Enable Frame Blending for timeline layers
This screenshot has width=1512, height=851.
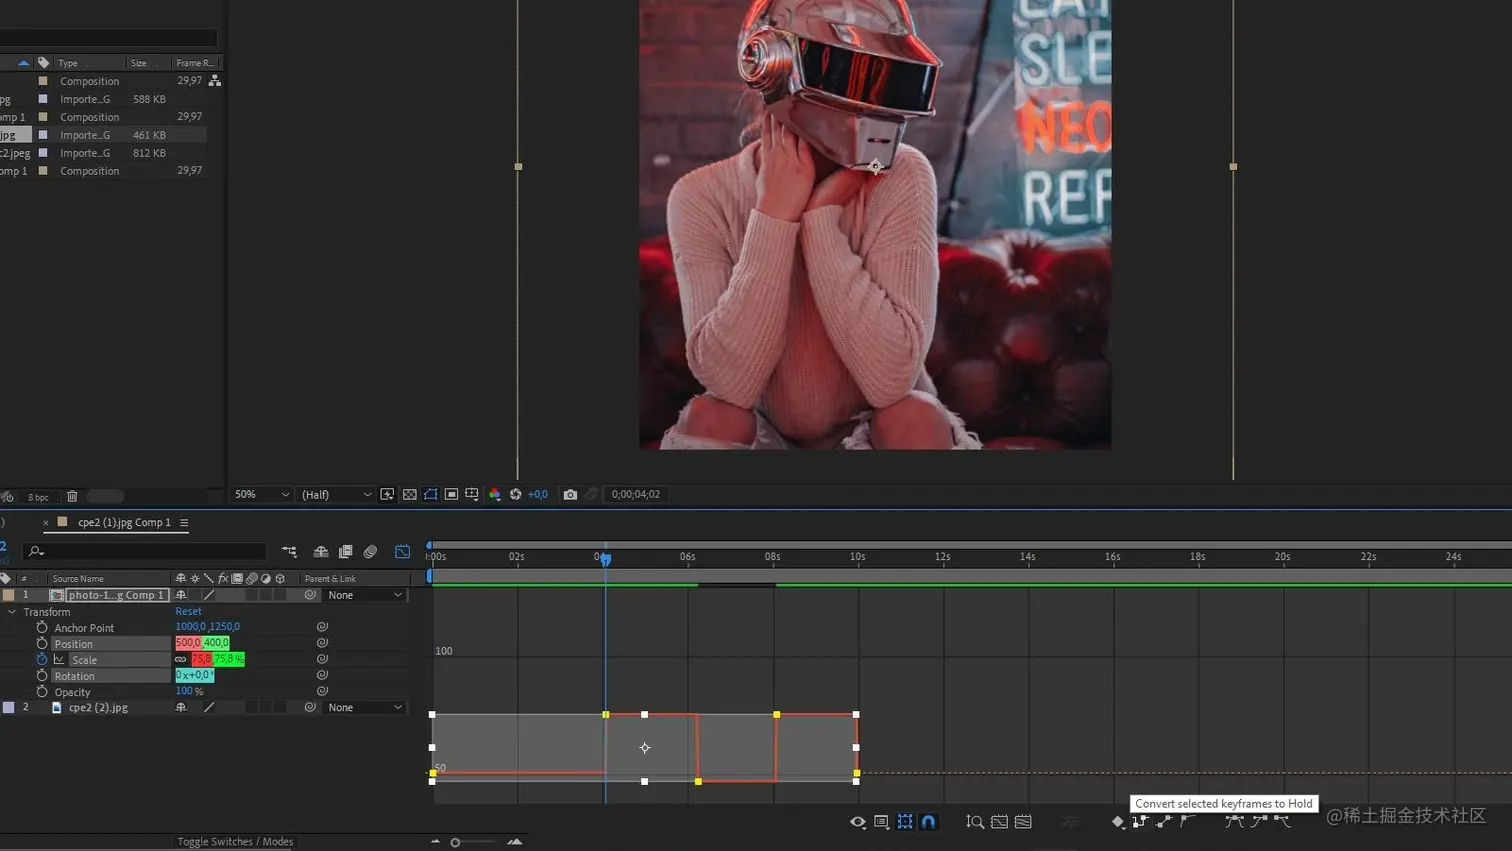pos(345,551)
